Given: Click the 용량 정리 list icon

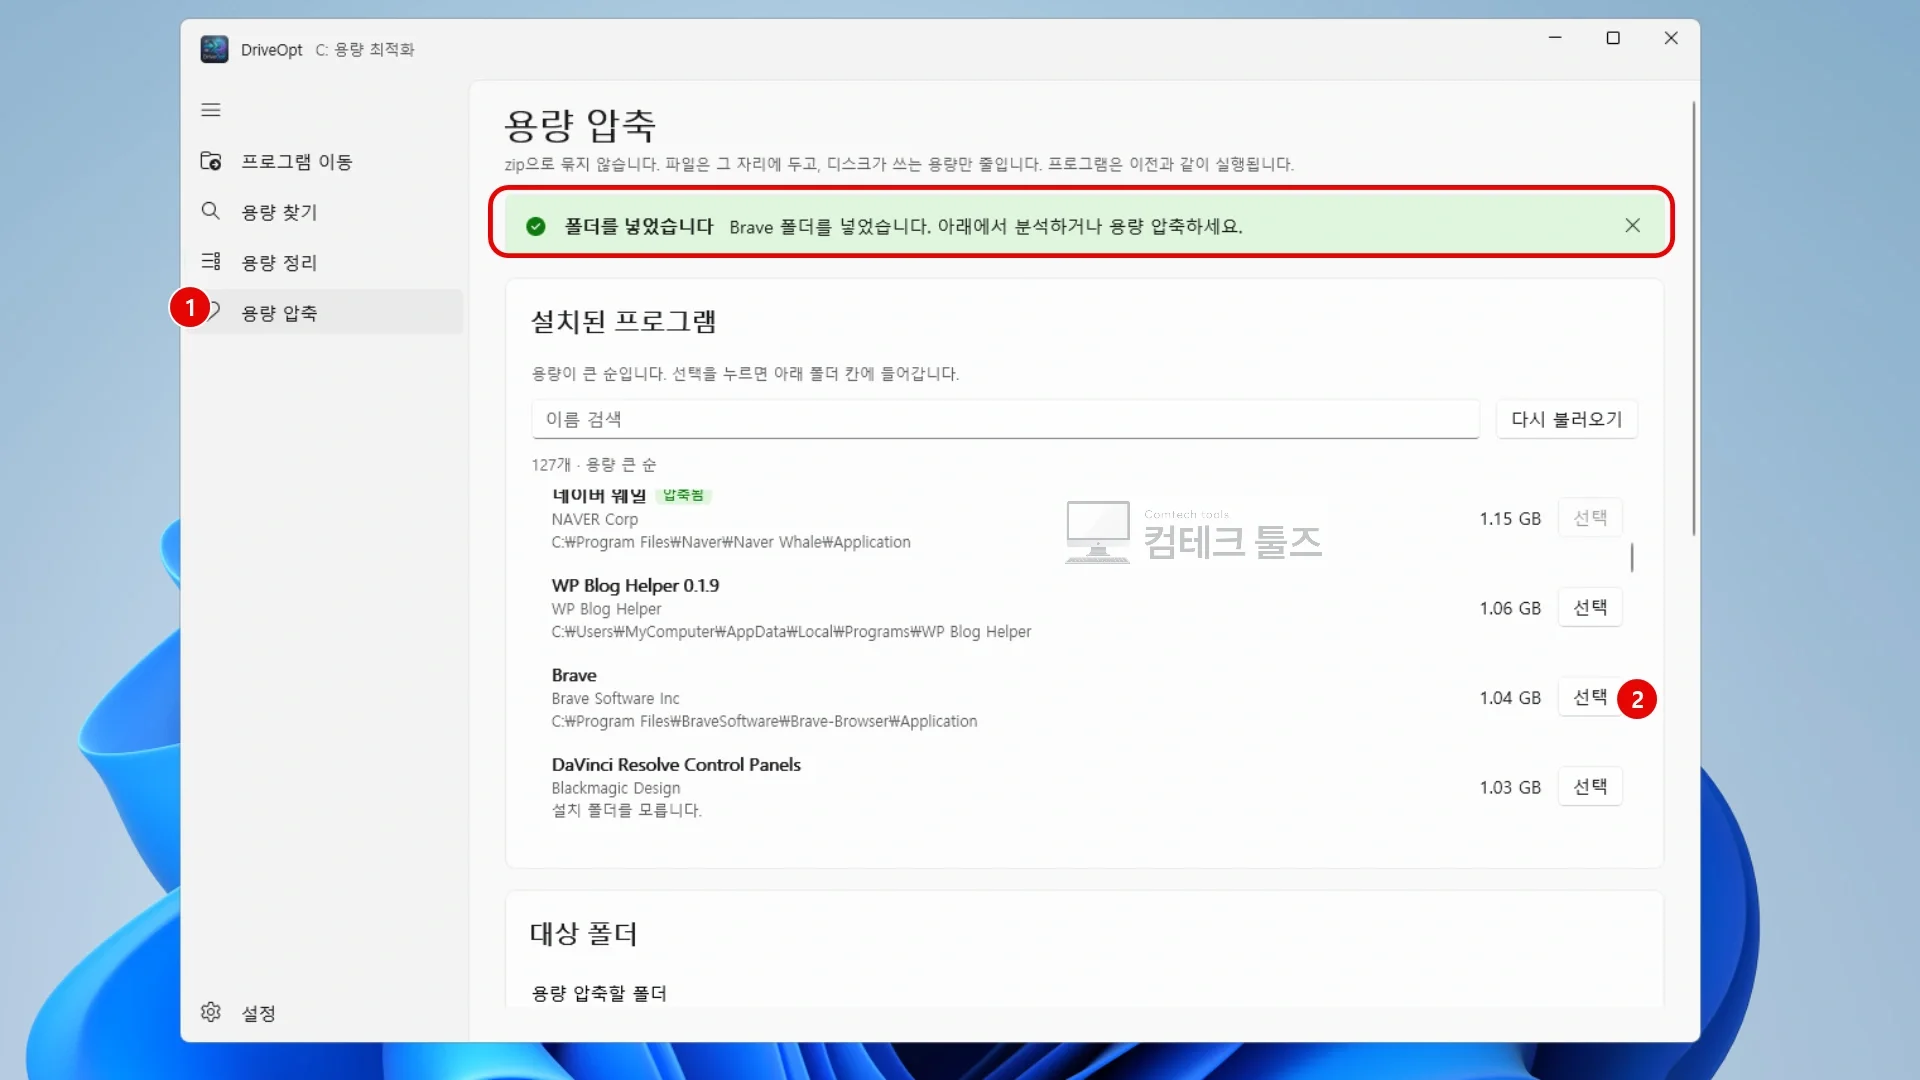Looking at the screenshot, I should (211, 262).
